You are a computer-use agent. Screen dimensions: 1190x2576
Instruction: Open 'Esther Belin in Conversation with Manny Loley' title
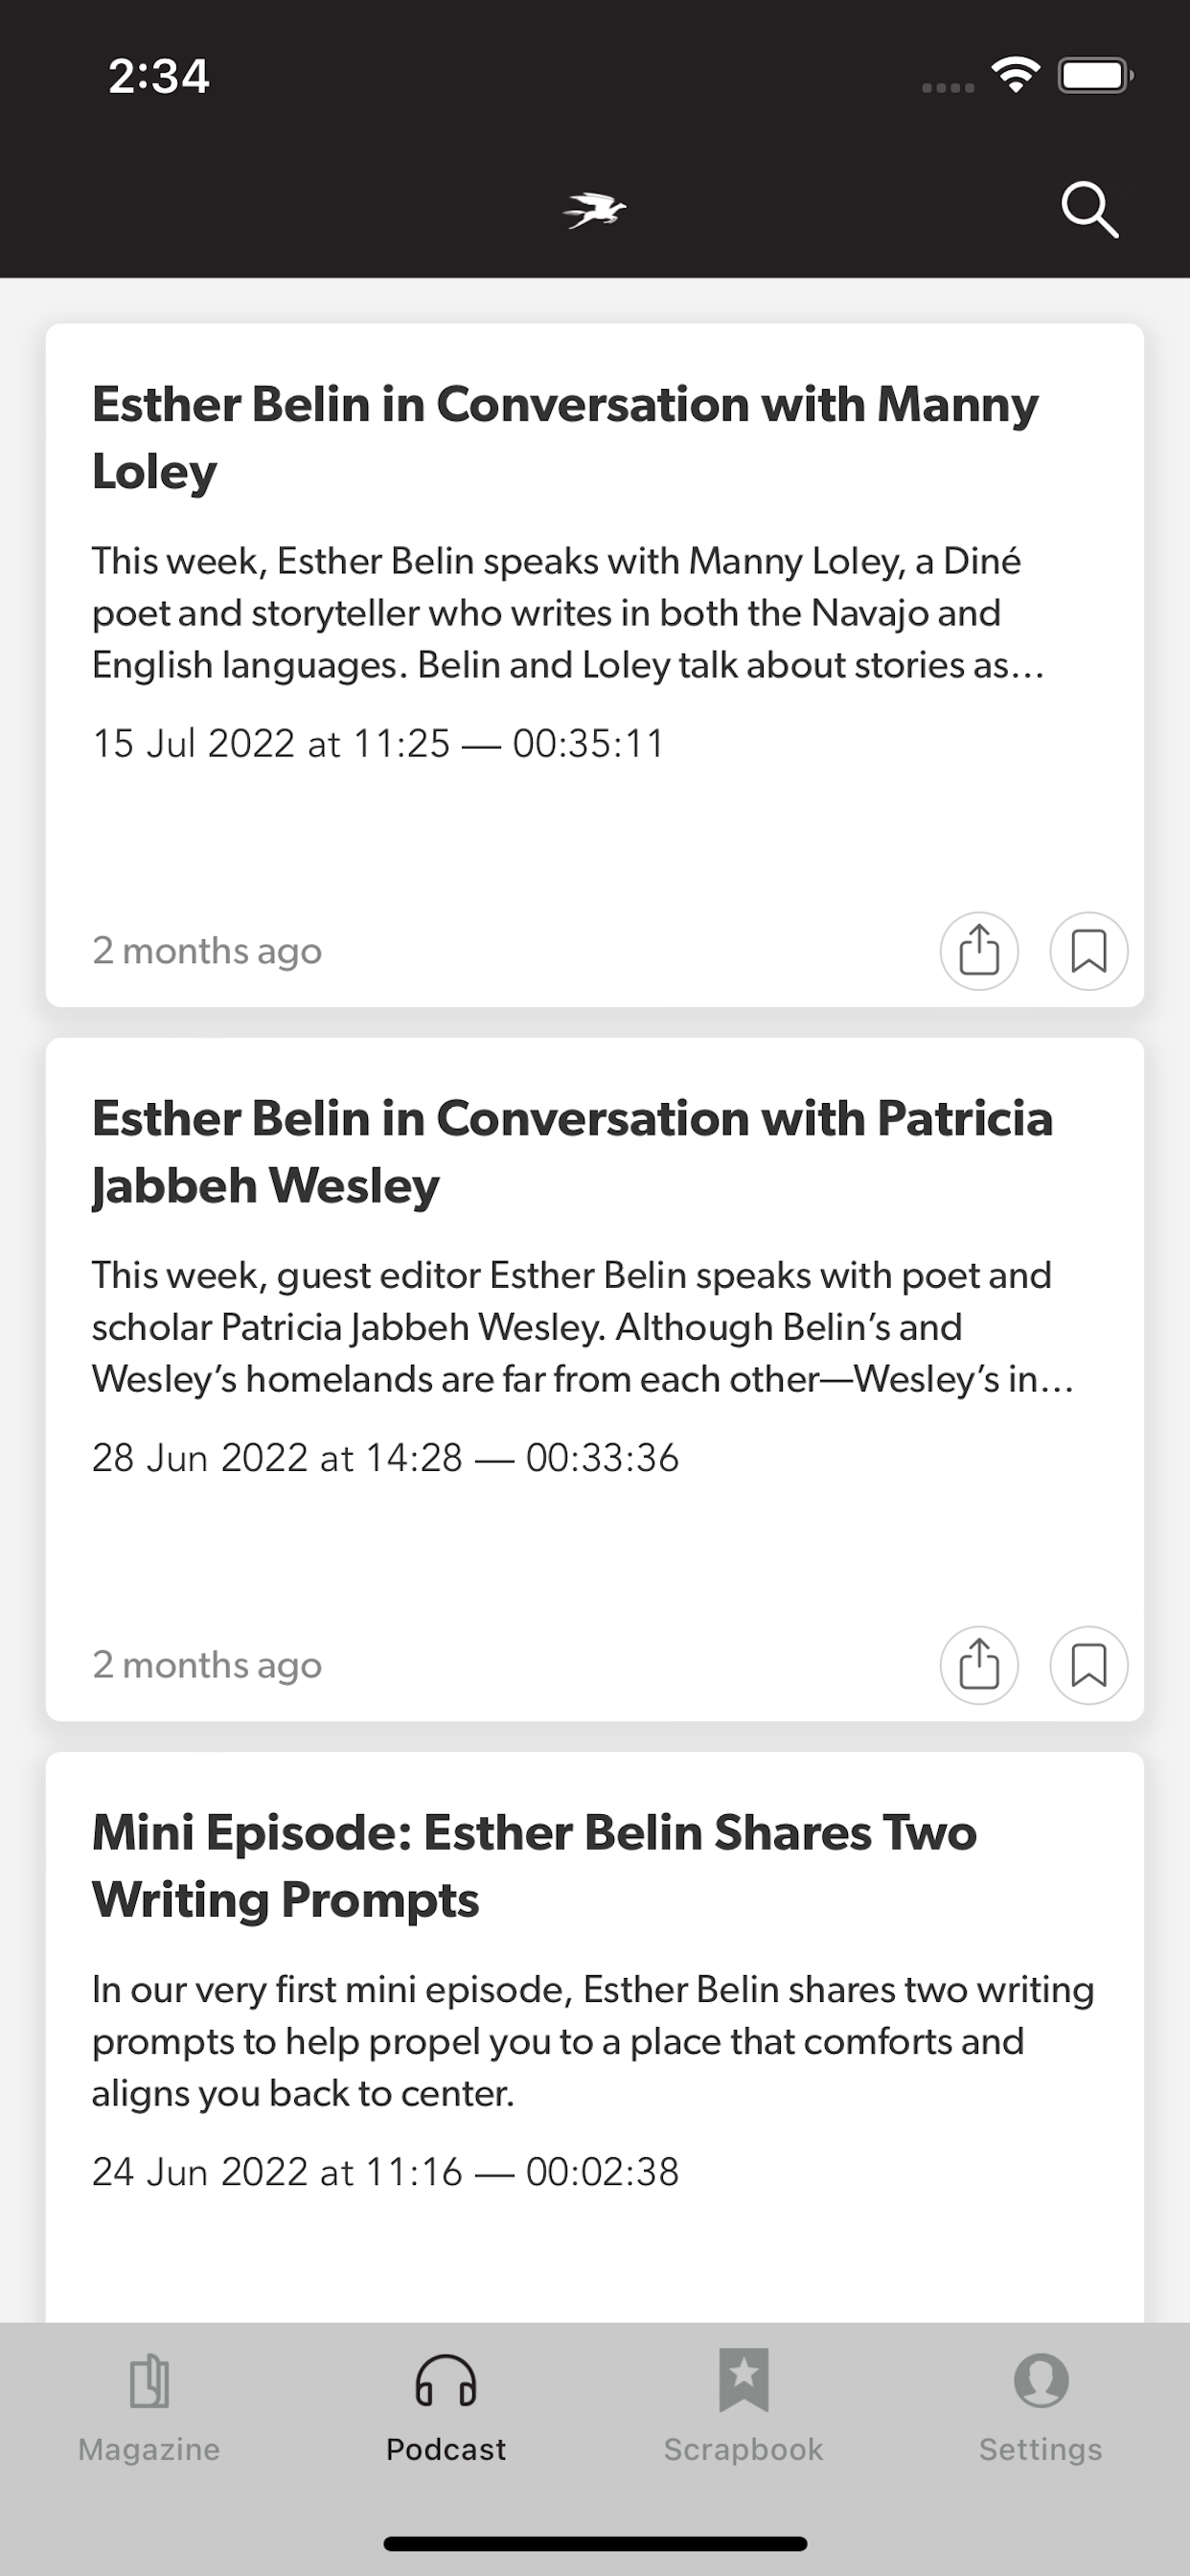[x=565, y=437]
